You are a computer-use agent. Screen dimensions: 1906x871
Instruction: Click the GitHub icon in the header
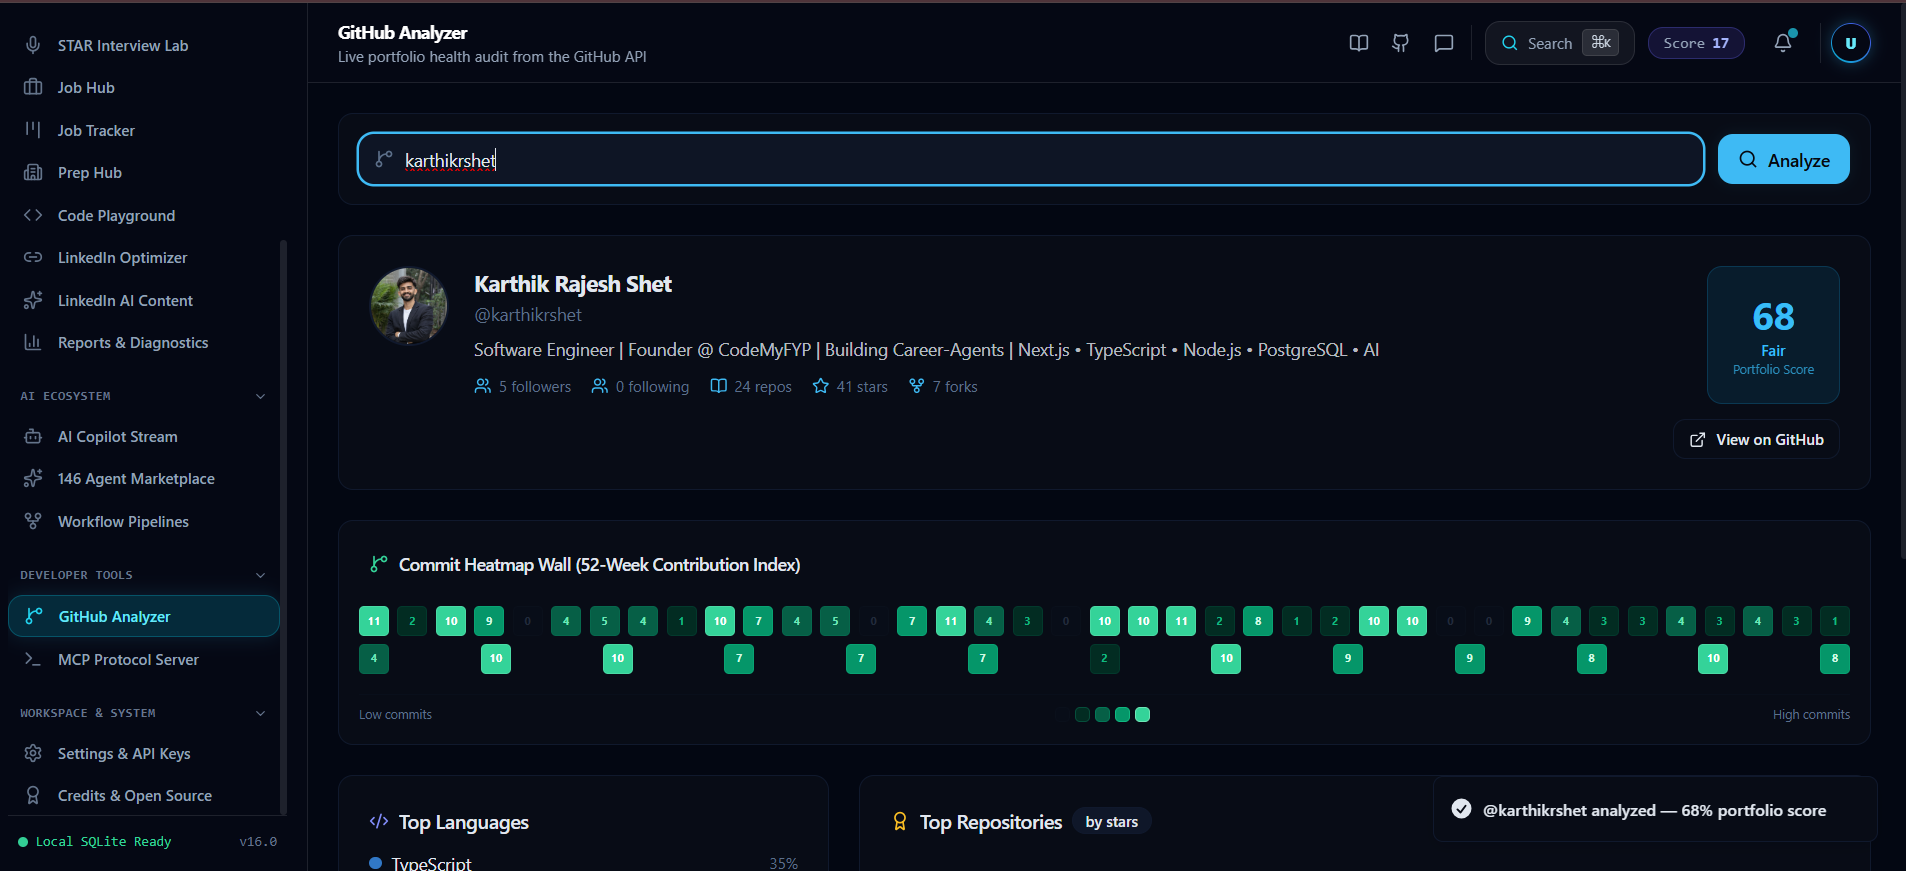point(1400,43)
